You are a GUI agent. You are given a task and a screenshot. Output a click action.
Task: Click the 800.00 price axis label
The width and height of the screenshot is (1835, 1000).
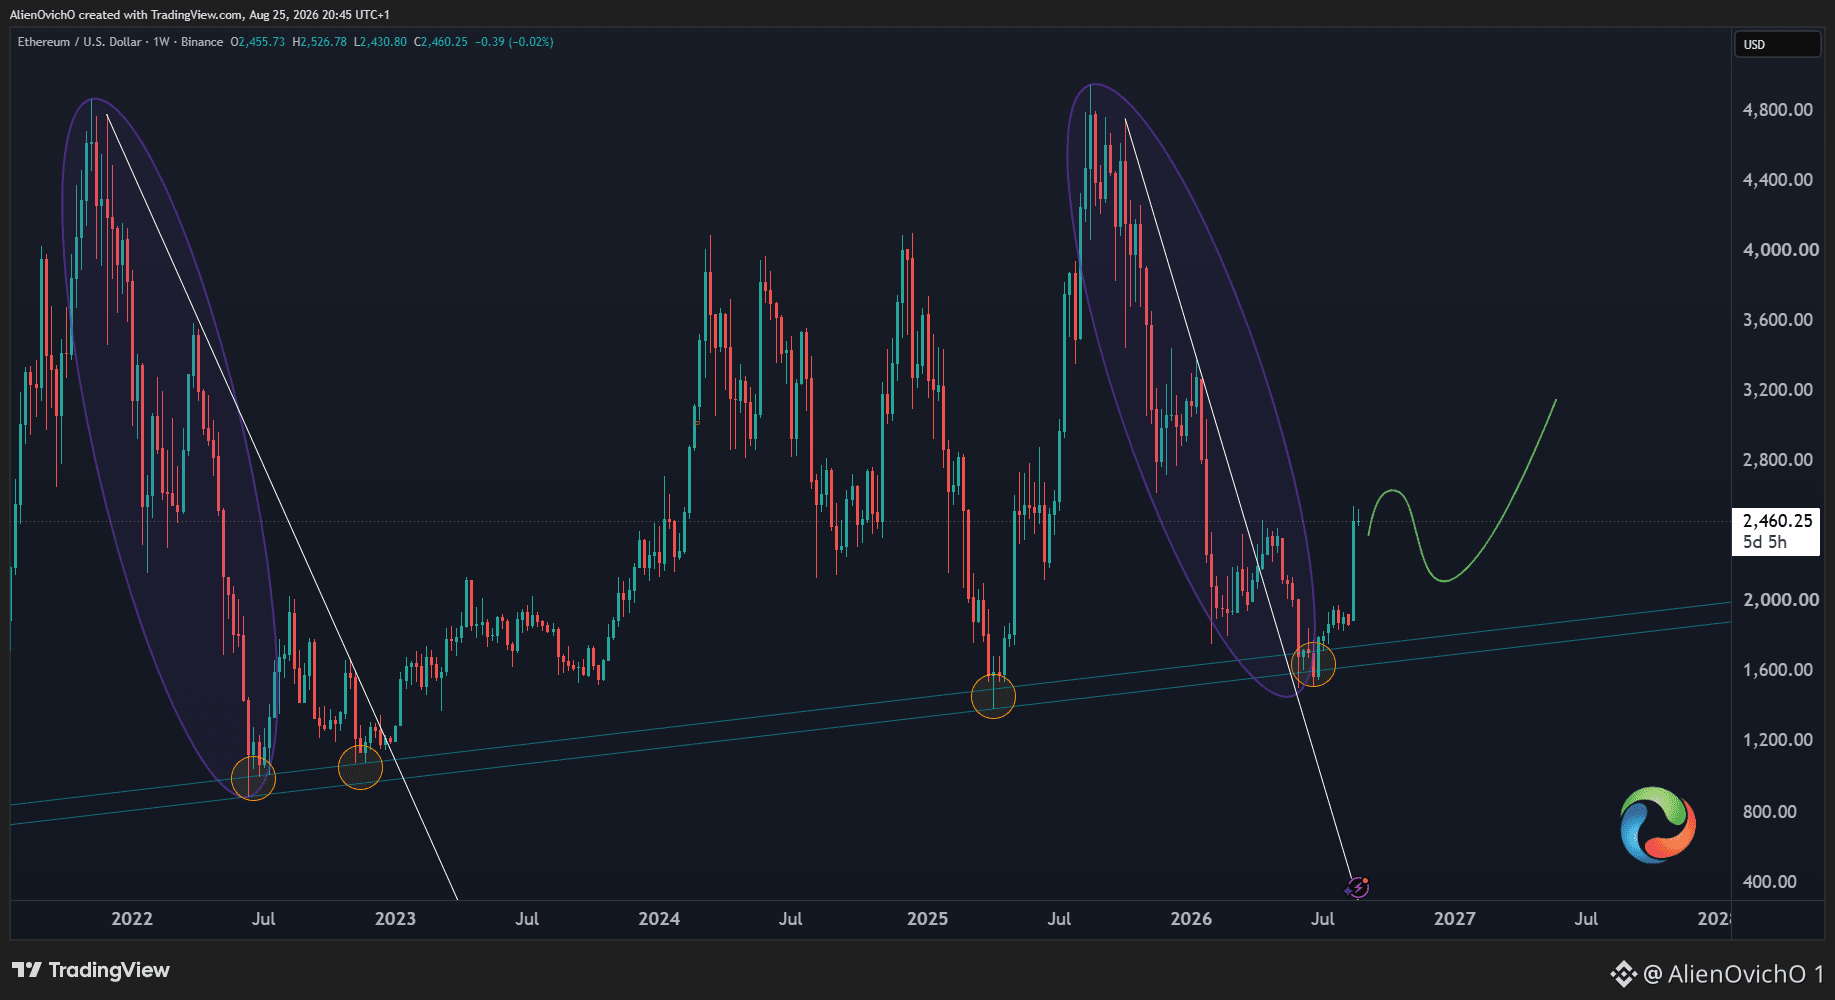tap(1769, 812)
